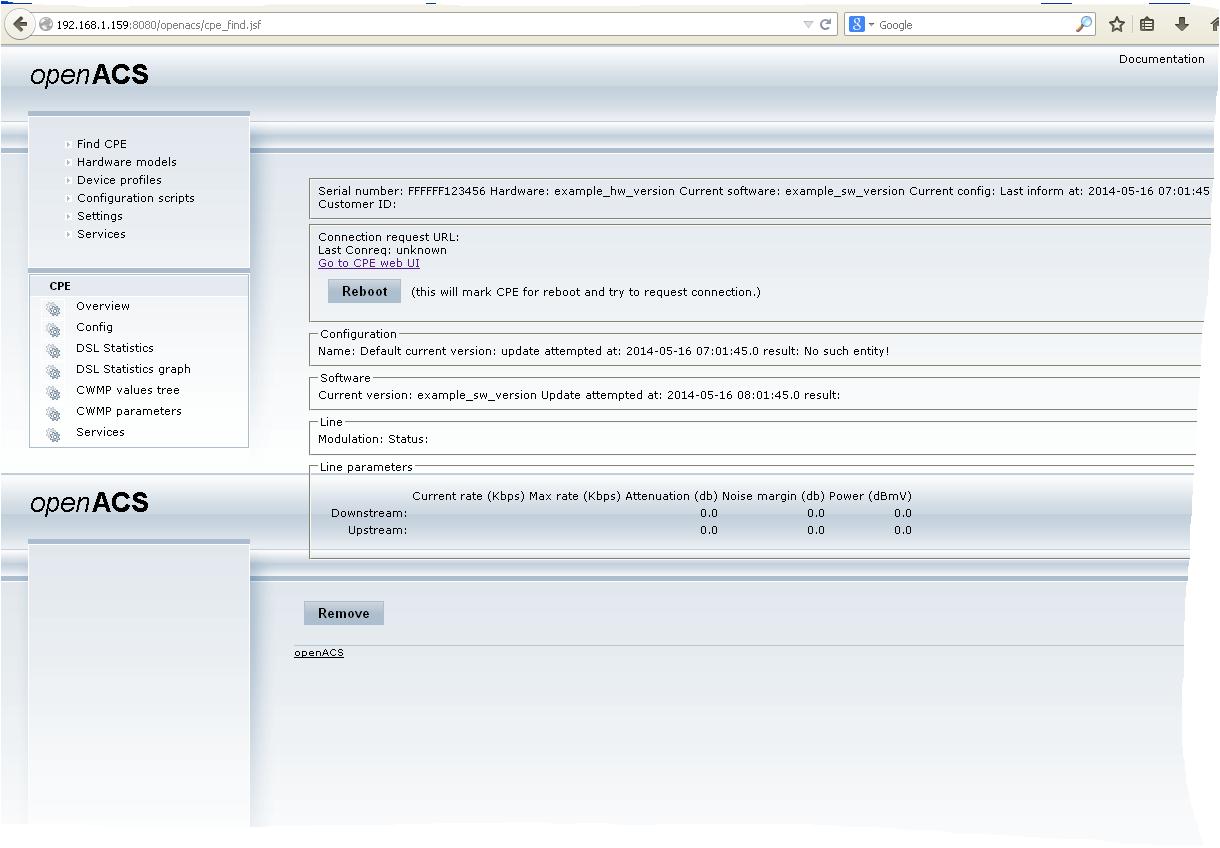Screen dimensions: 1220x848
Task: Open the bookmarks list icon
Action: tap(1147, 25)
